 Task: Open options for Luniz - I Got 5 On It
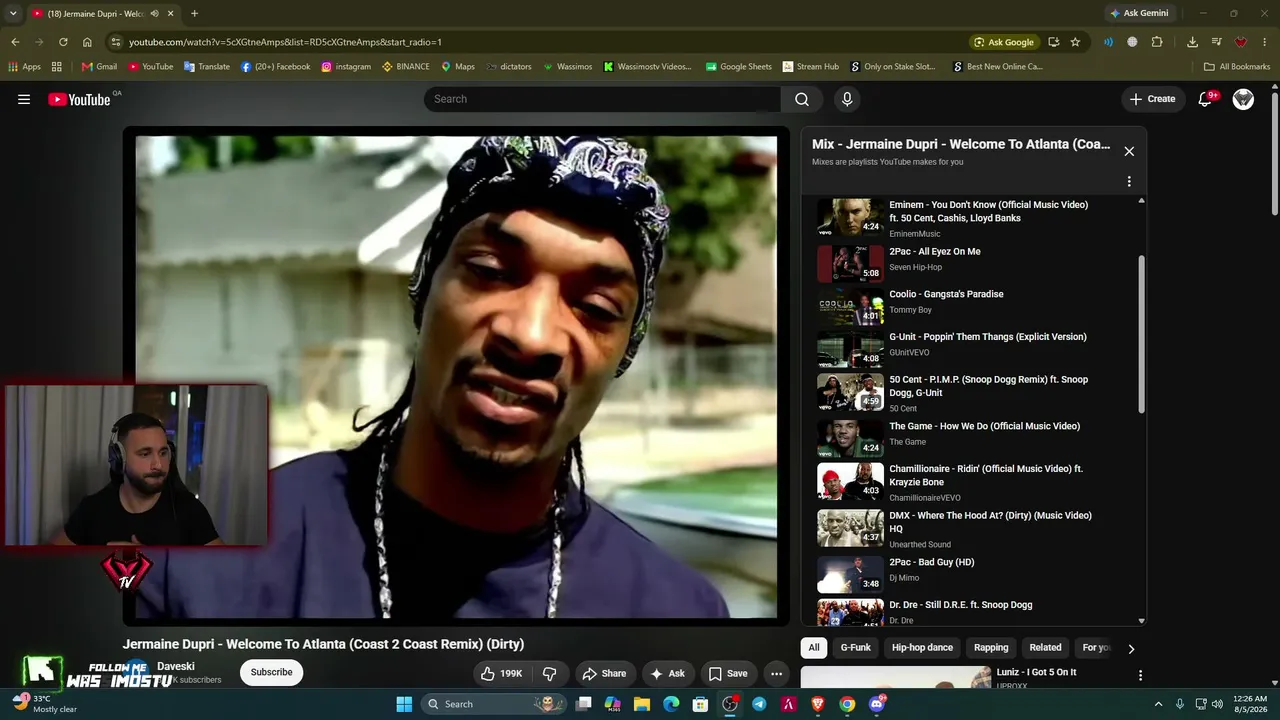1140,676
